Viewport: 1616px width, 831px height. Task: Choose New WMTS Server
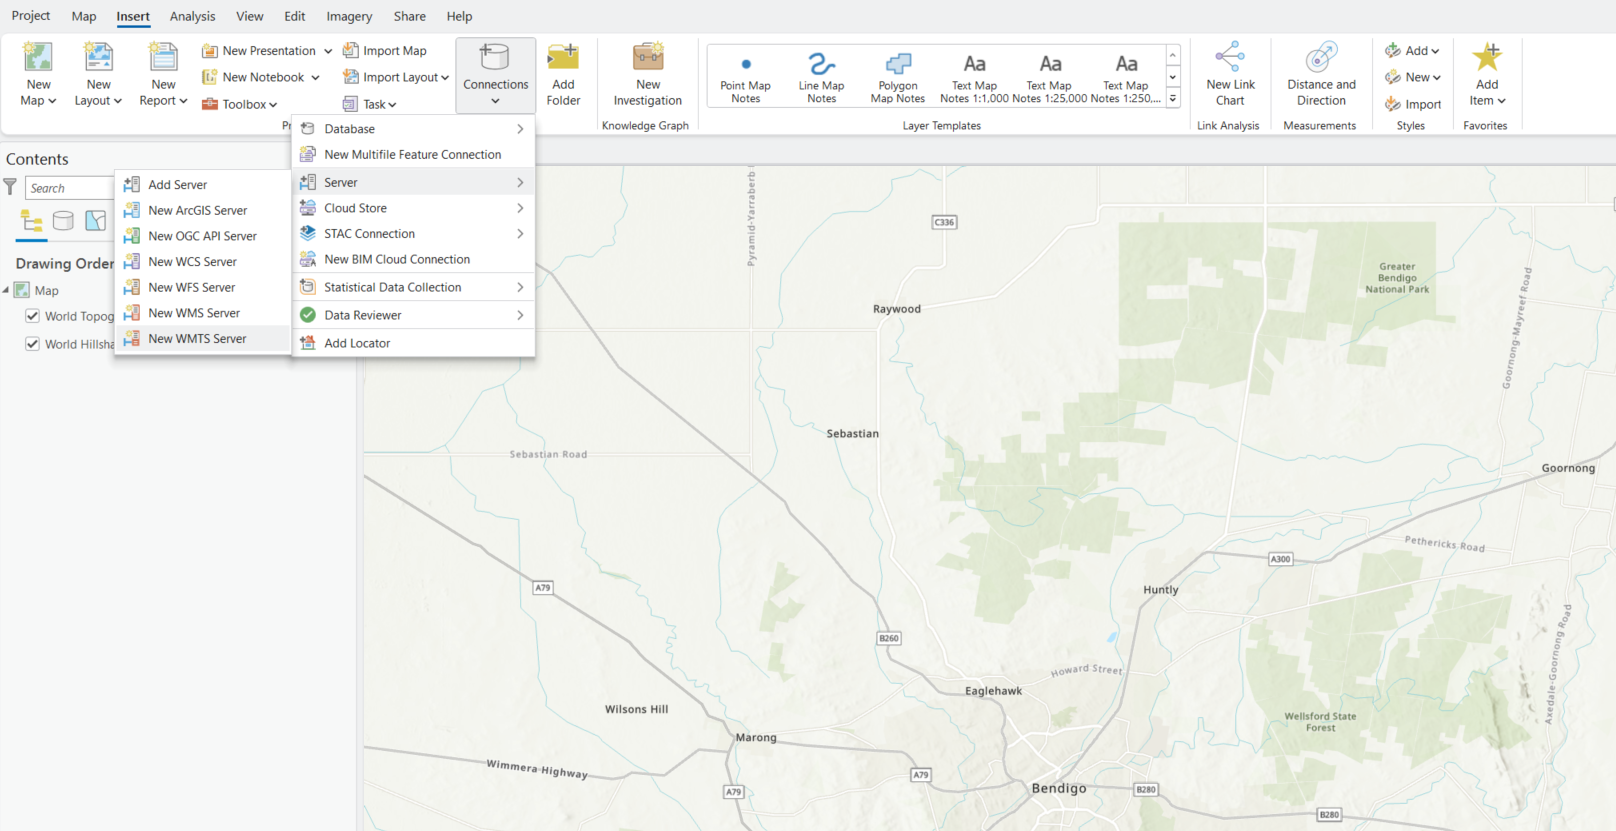(x=203, y=339)
